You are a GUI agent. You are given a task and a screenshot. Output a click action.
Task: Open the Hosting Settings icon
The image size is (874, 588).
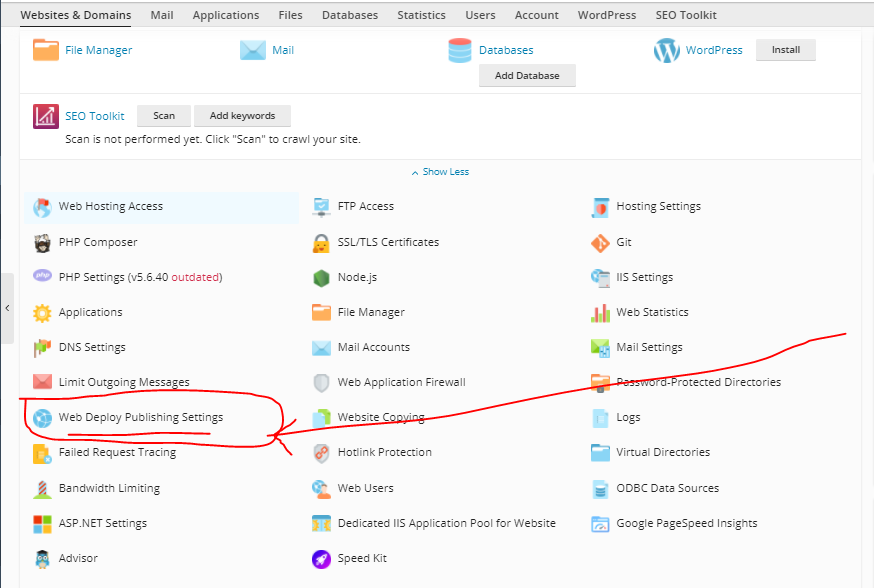600,207
